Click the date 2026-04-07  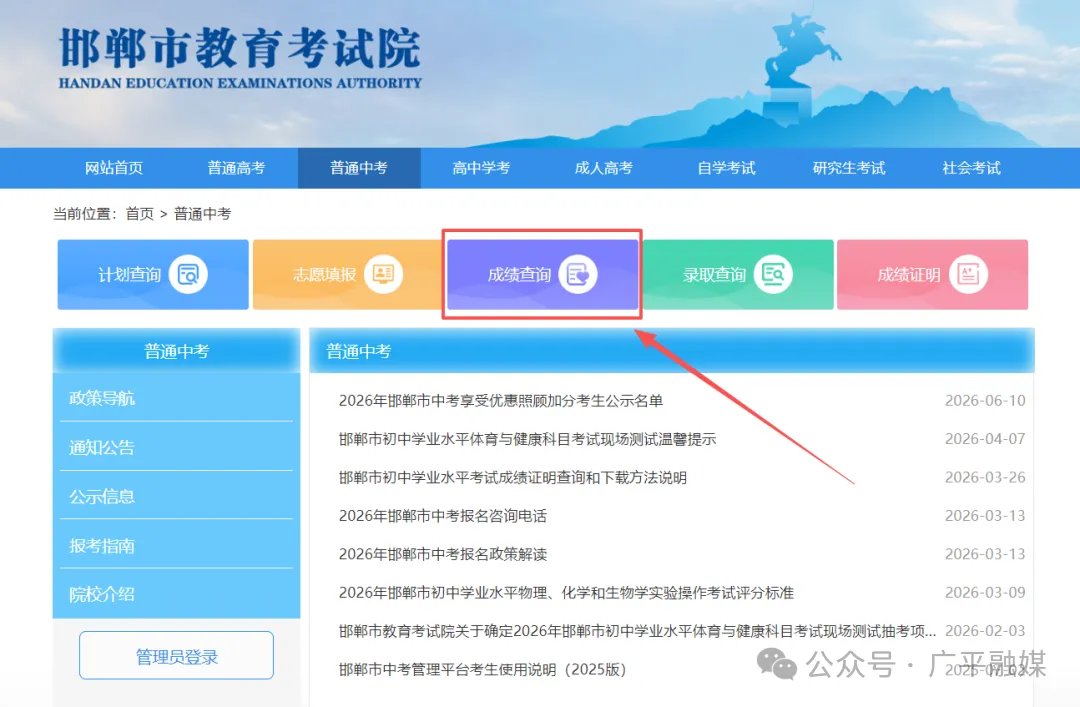pos(985,439)
